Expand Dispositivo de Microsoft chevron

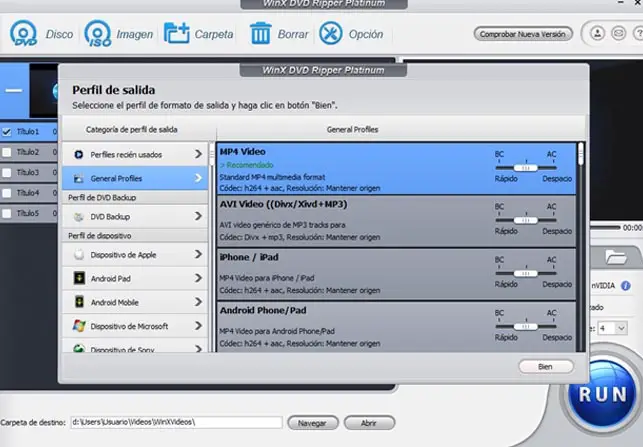coord(198,326)
